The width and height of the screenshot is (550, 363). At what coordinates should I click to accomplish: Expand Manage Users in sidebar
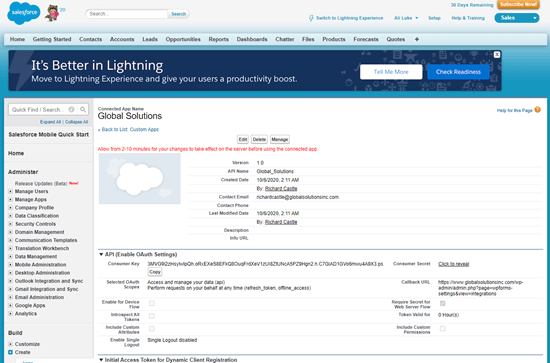pos(10,191)
